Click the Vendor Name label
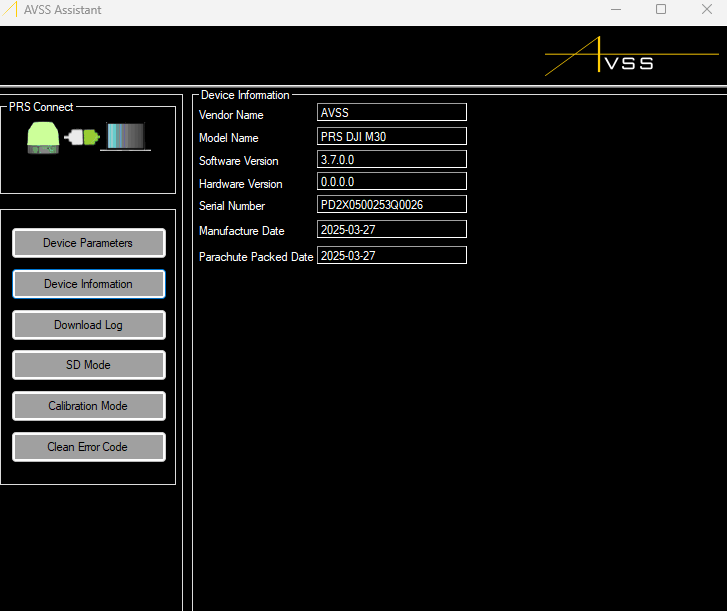The image size is (727, 611). 231,115
